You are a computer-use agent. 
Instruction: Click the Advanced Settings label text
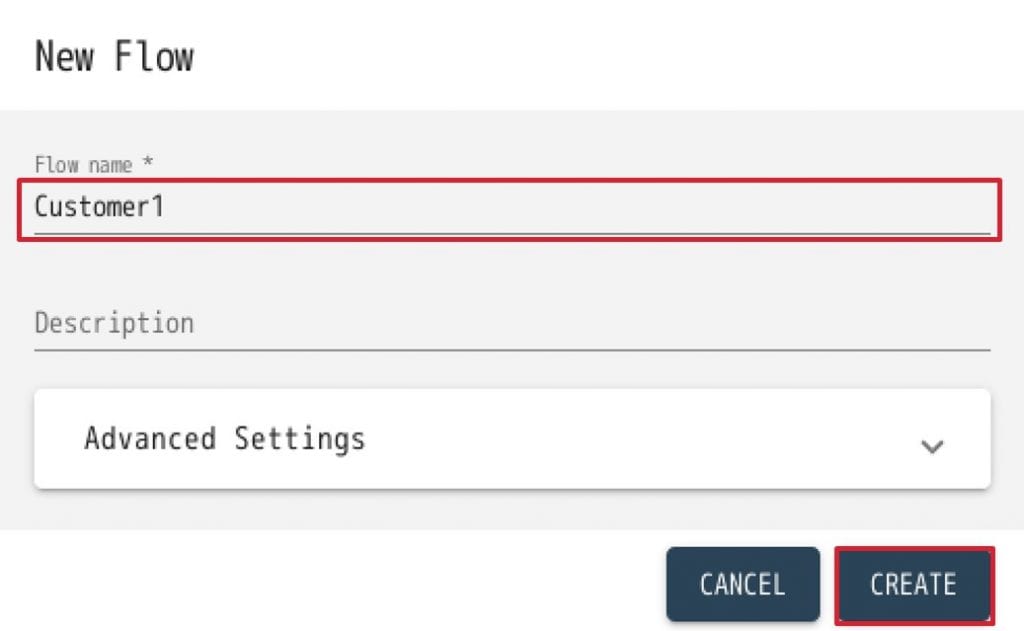click(x=225, y=439)
